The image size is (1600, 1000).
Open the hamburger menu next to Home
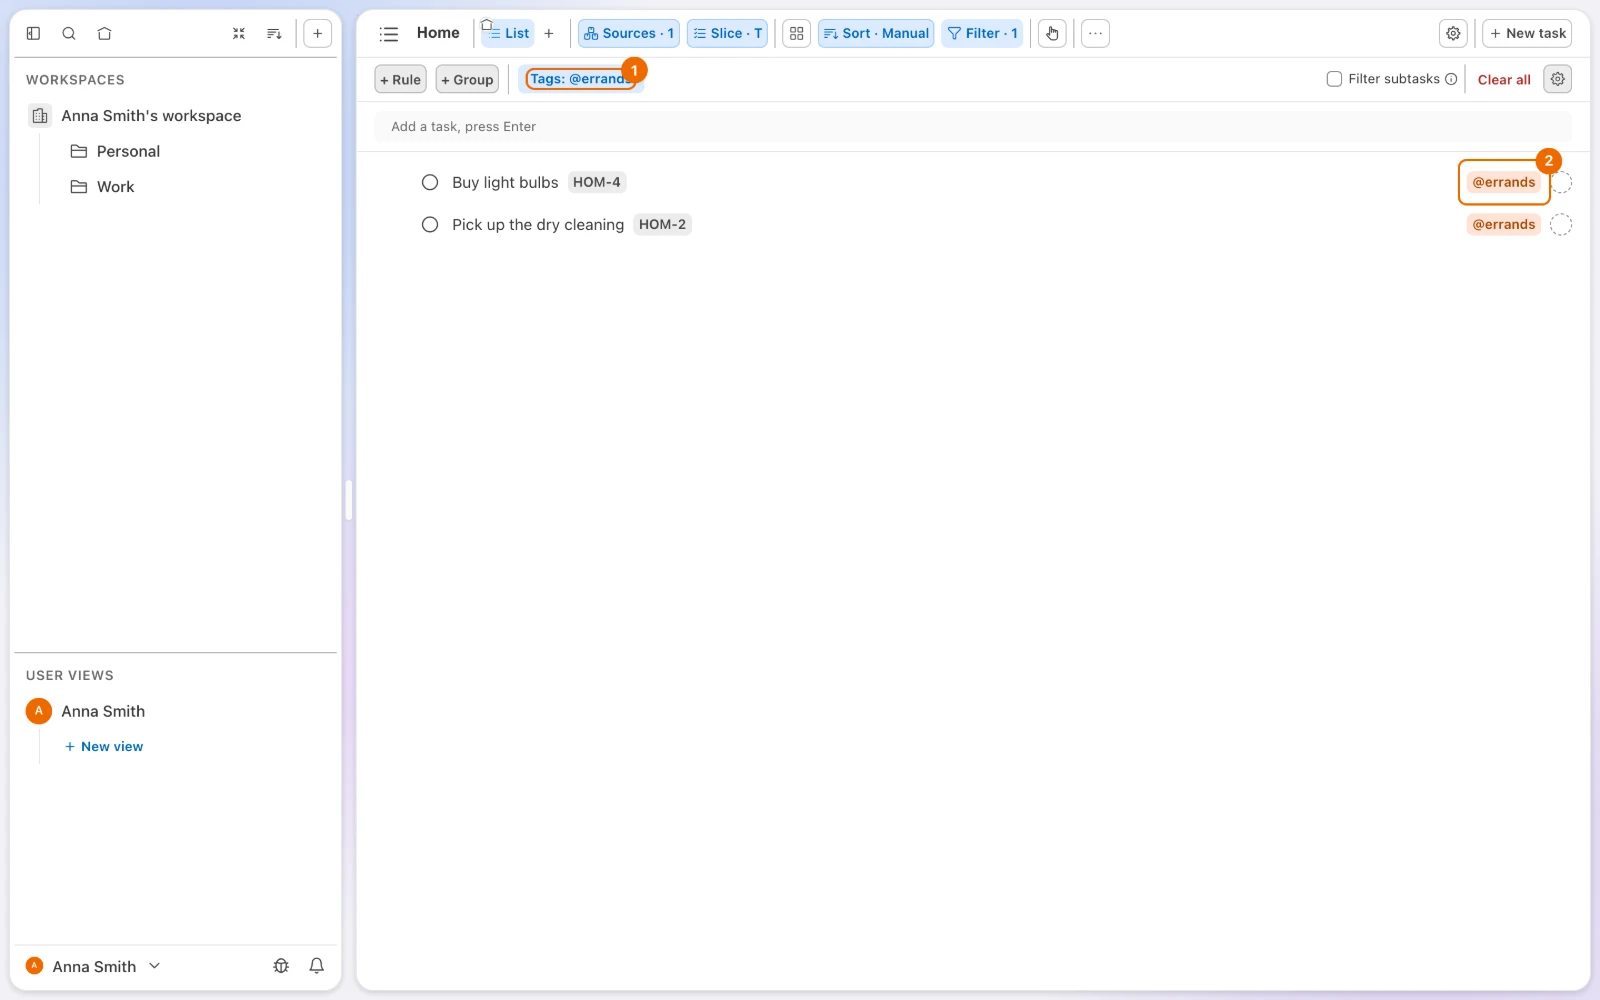tap(389, 34)
